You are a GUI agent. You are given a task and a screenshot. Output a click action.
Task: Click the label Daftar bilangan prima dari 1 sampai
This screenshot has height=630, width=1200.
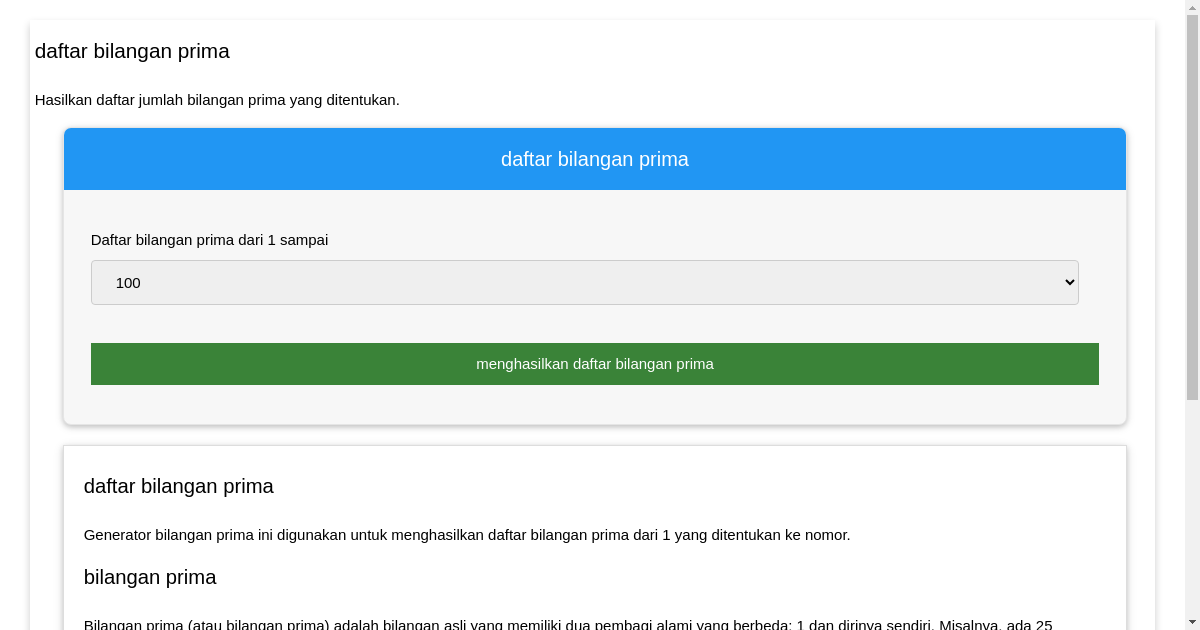pyautogui.click(x=209, y=240)
